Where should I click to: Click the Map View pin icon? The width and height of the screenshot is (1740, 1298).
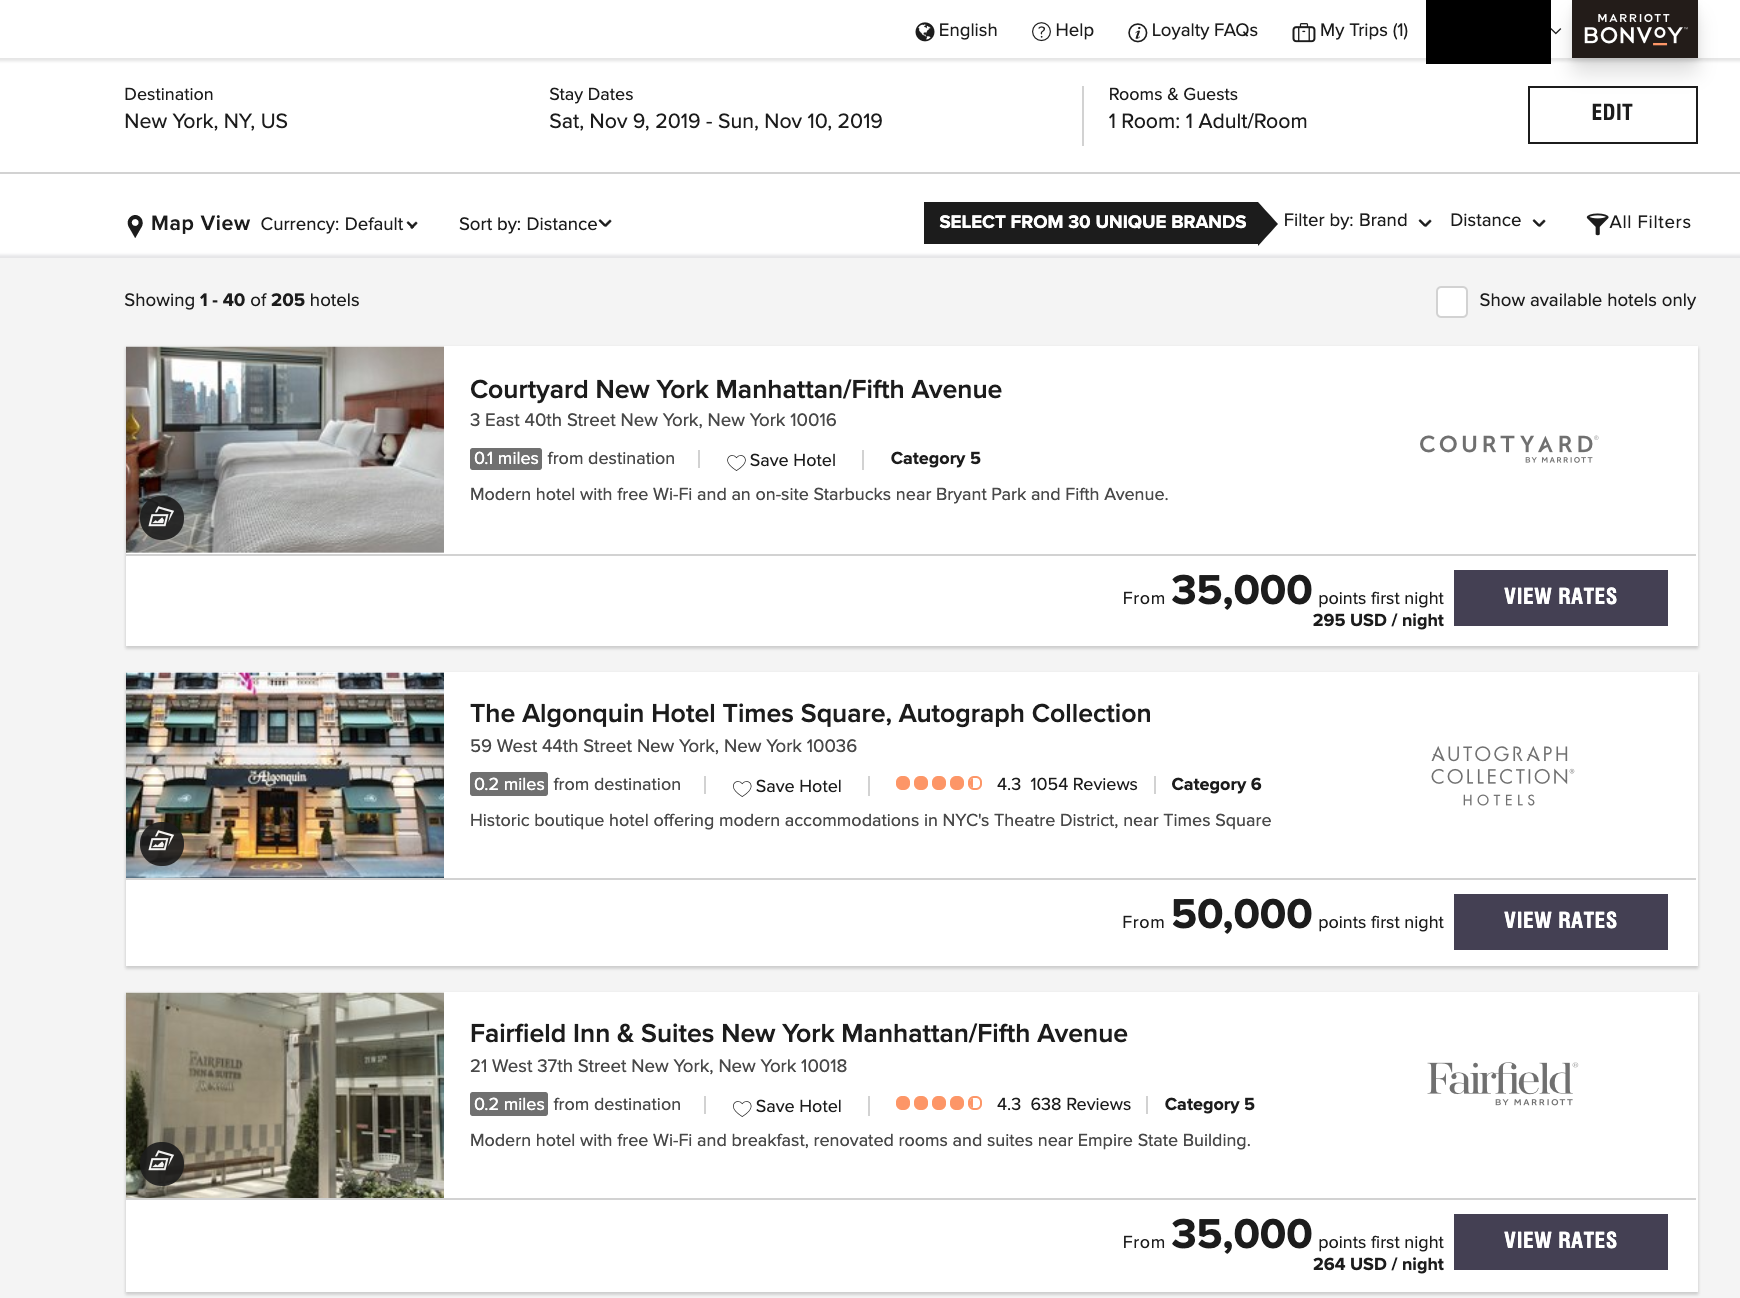tap(135, 226)
